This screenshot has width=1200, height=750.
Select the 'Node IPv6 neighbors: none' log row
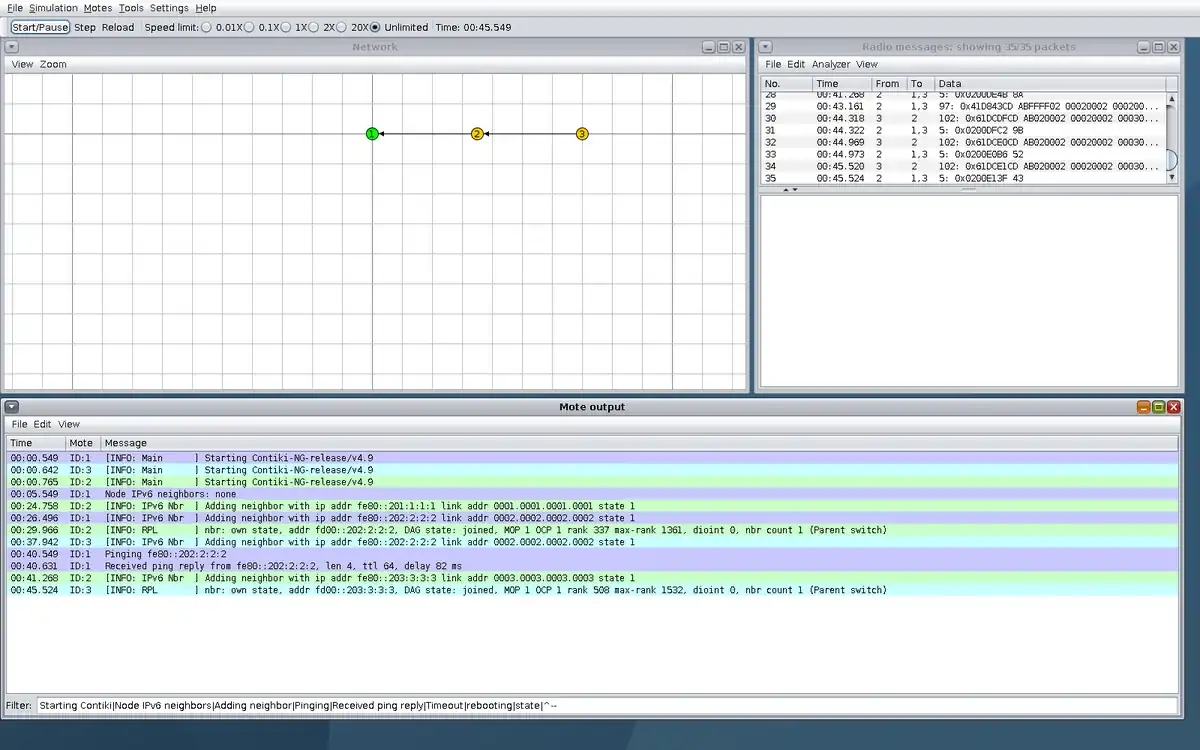pyautogui.click(x=593, y=494)
